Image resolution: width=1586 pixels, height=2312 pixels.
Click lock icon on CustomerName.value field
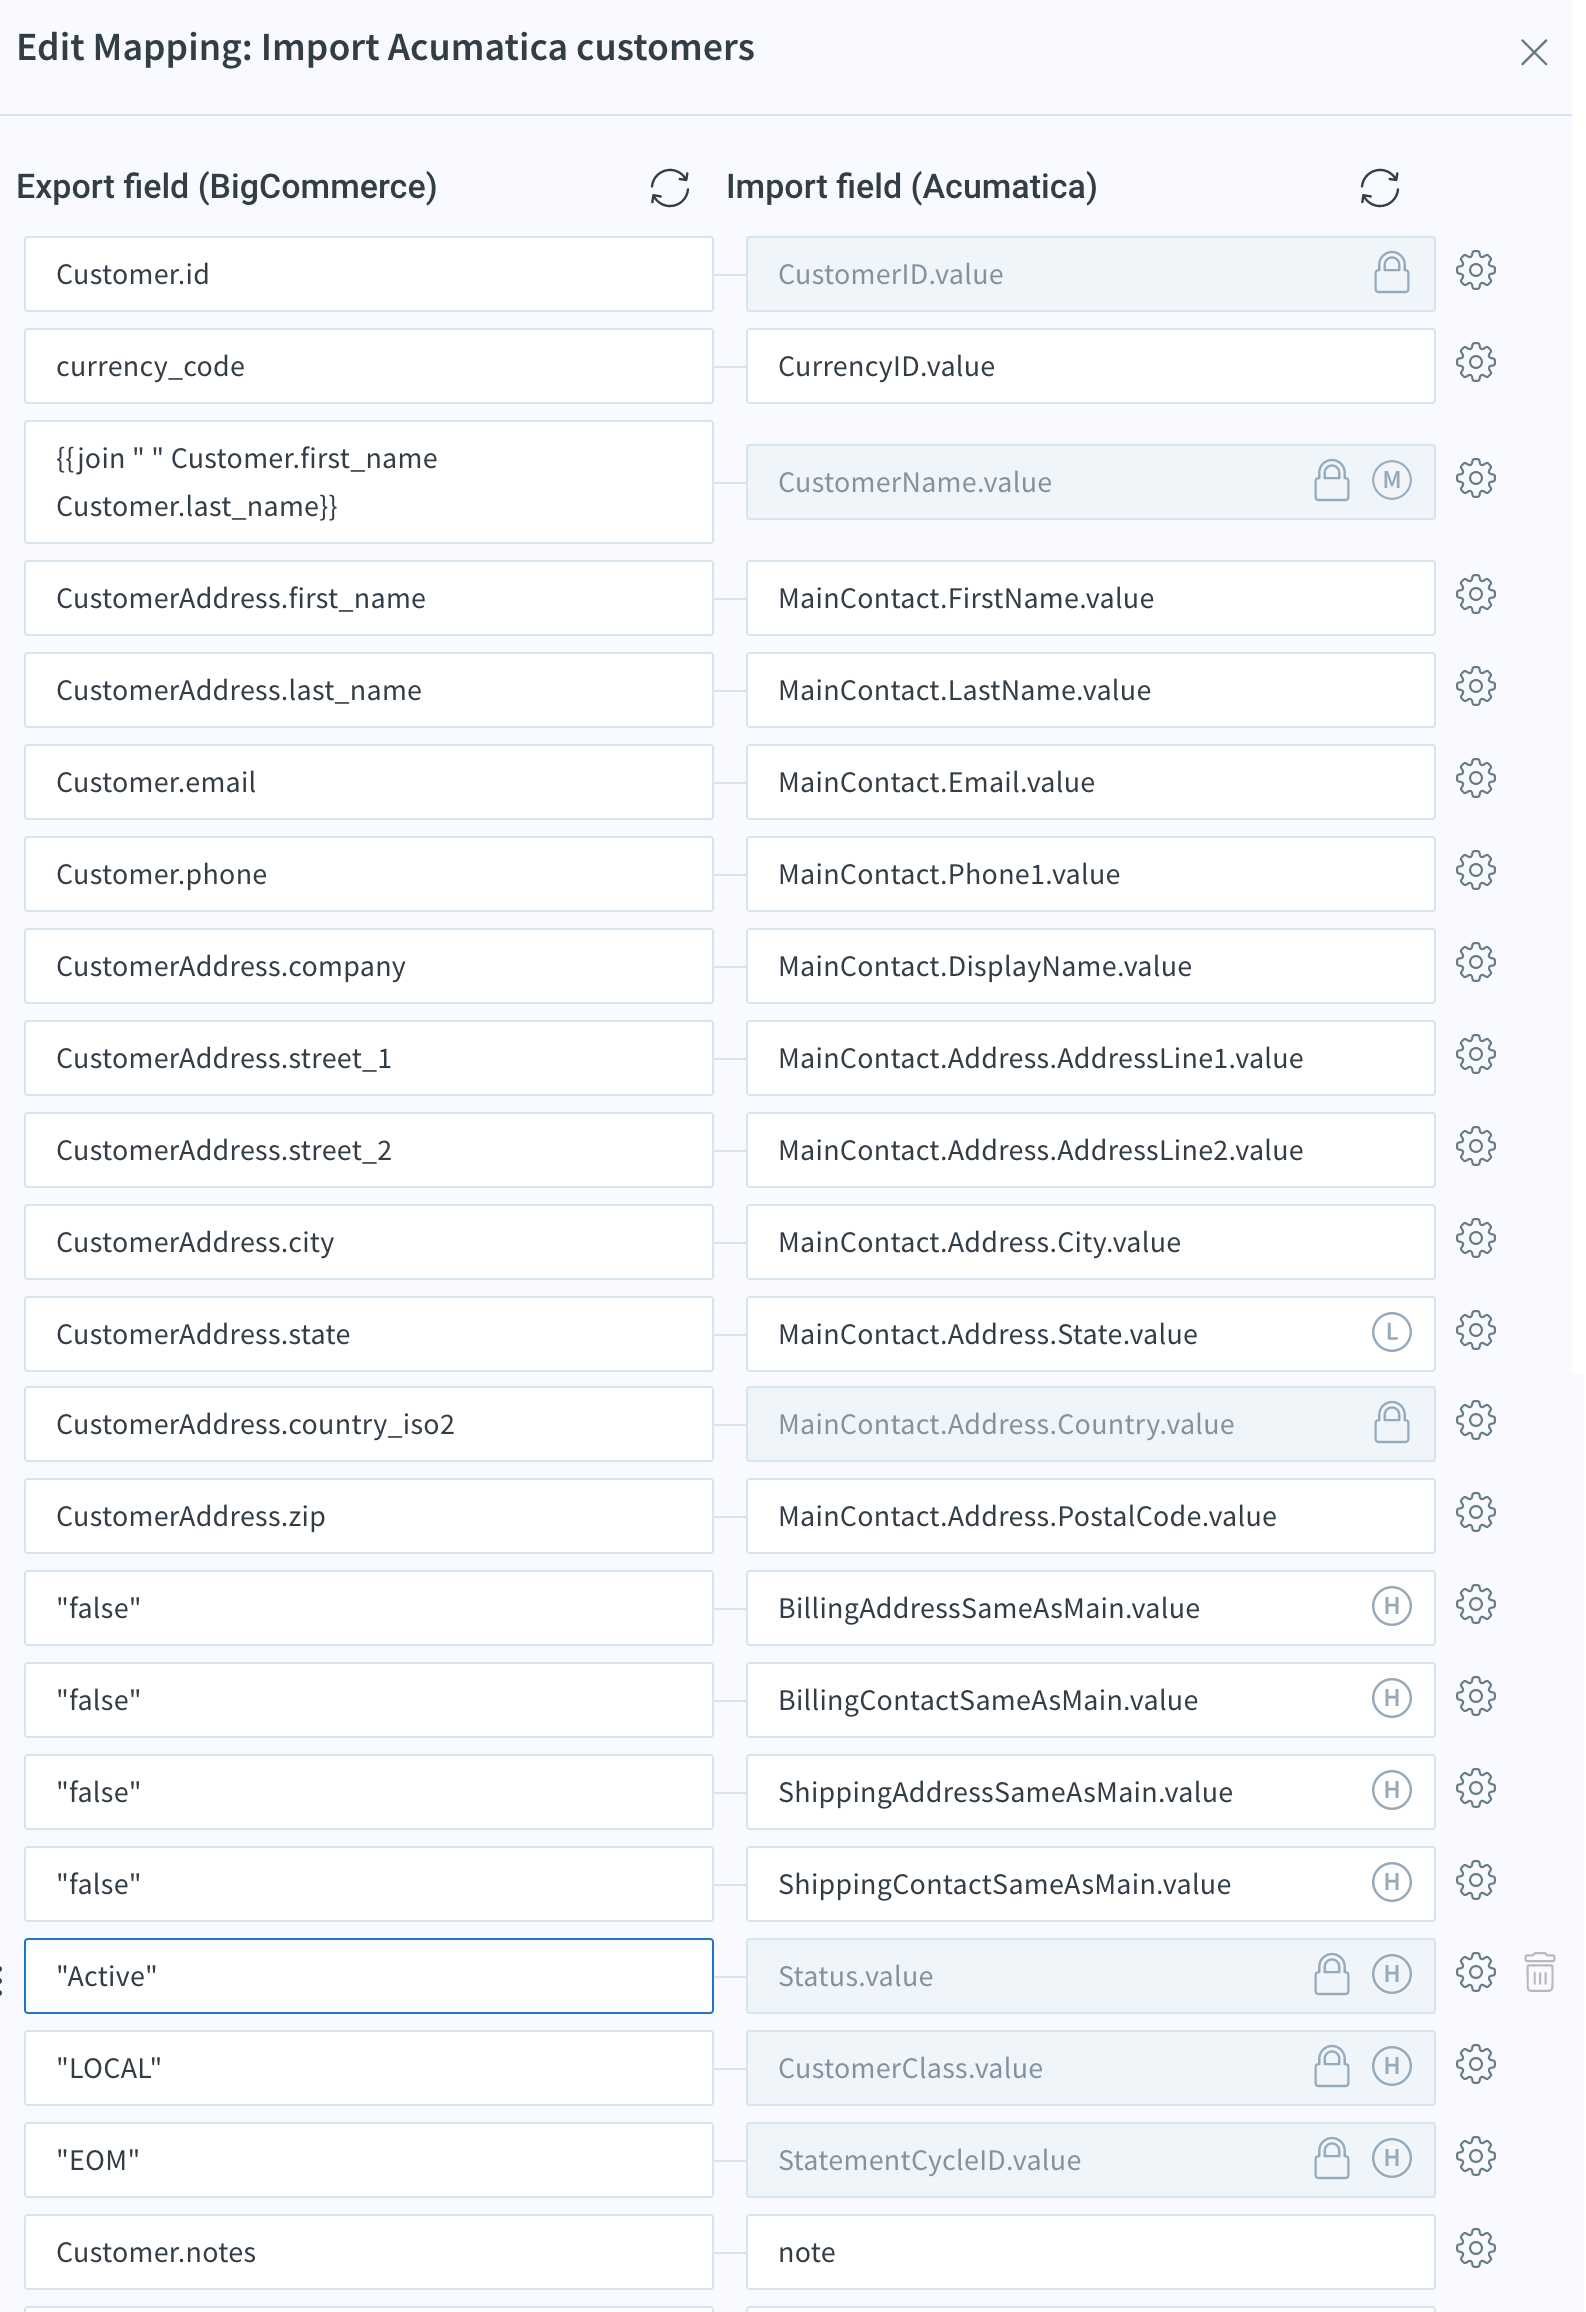1331,481
